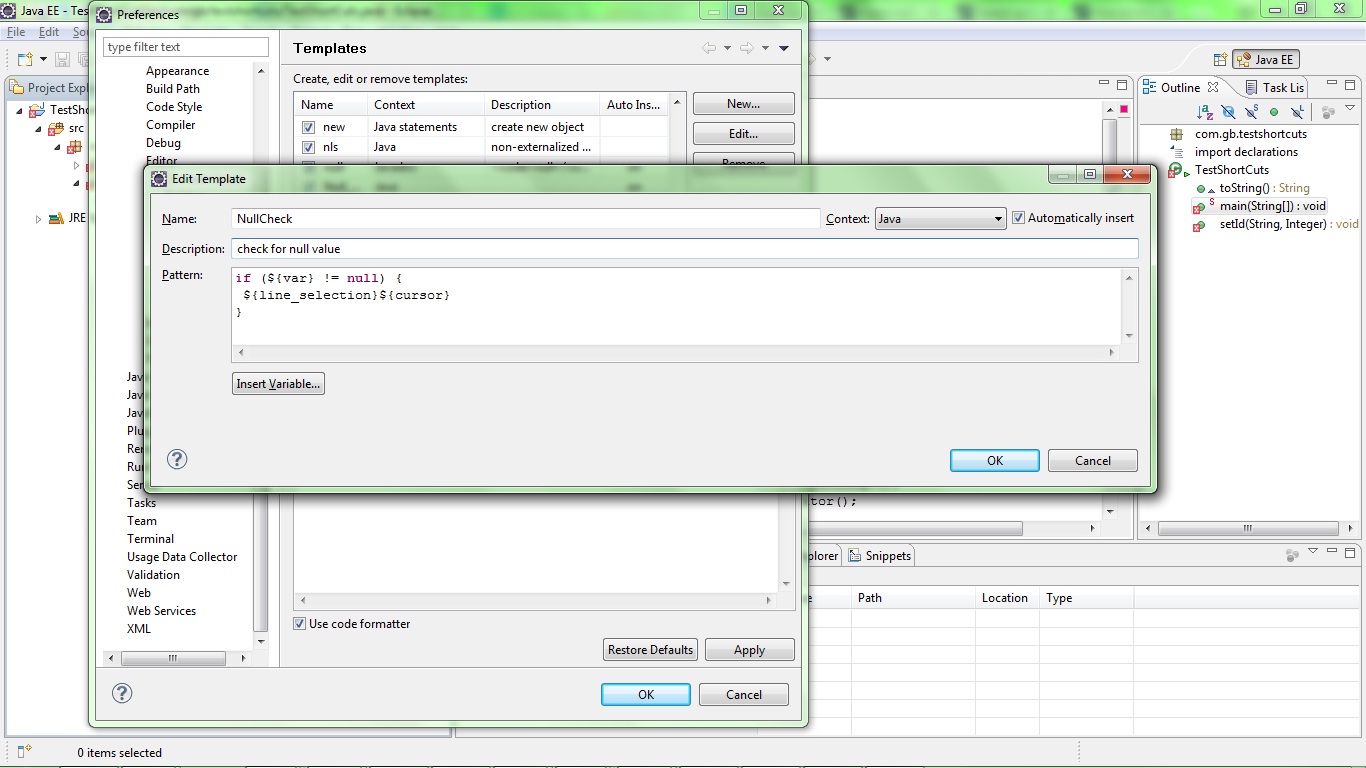Click the help icon in Preferences dialog

coord(122,693)
